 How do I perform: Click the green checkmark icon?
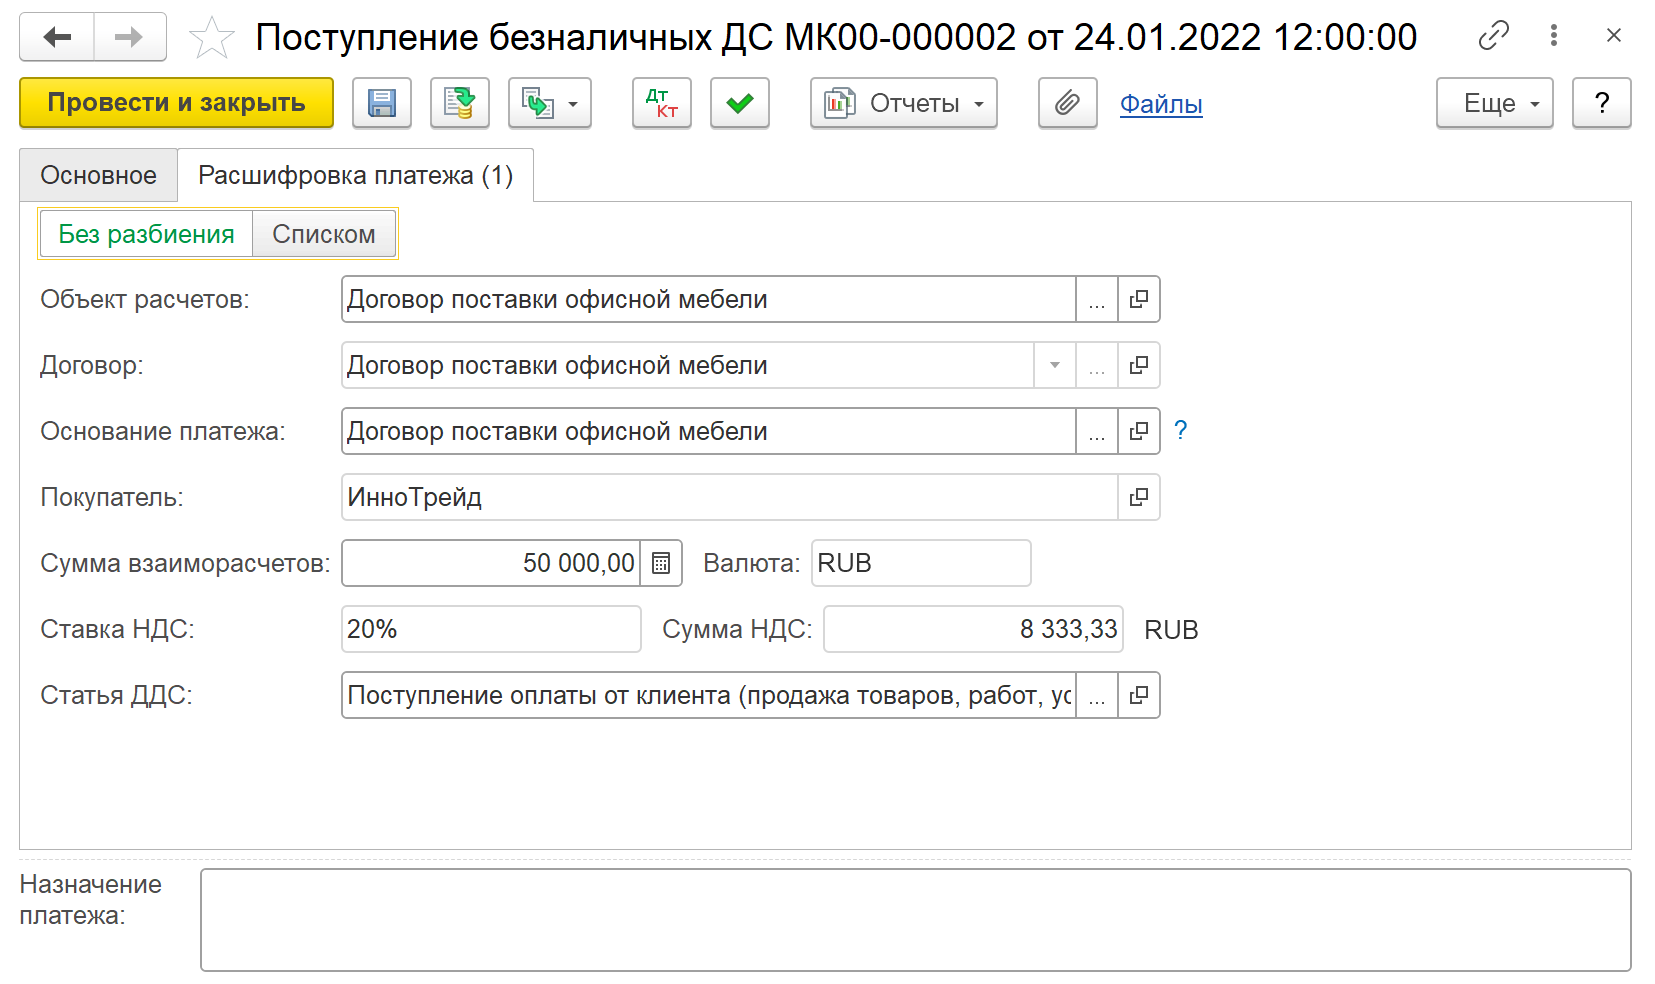coord(740,103)
